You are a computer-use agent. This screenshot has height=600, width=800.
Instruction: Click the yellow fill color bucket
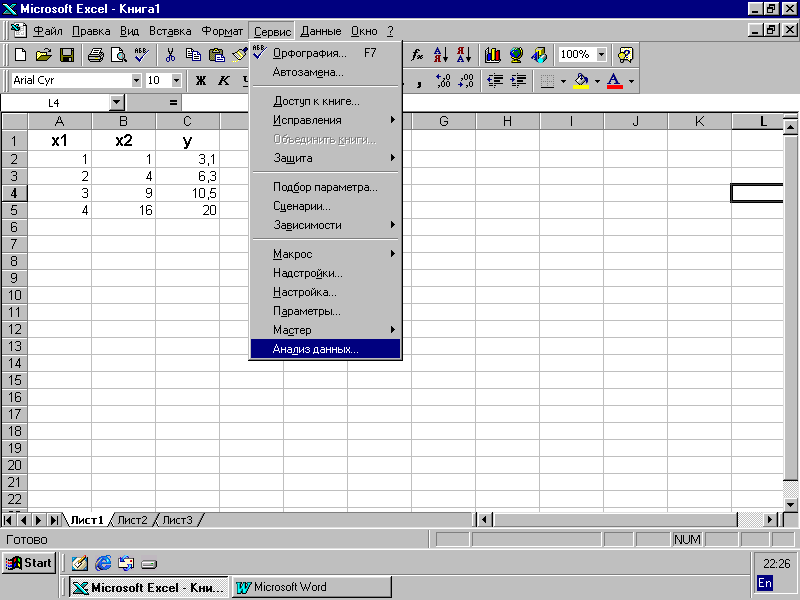[x=581, y=80]
